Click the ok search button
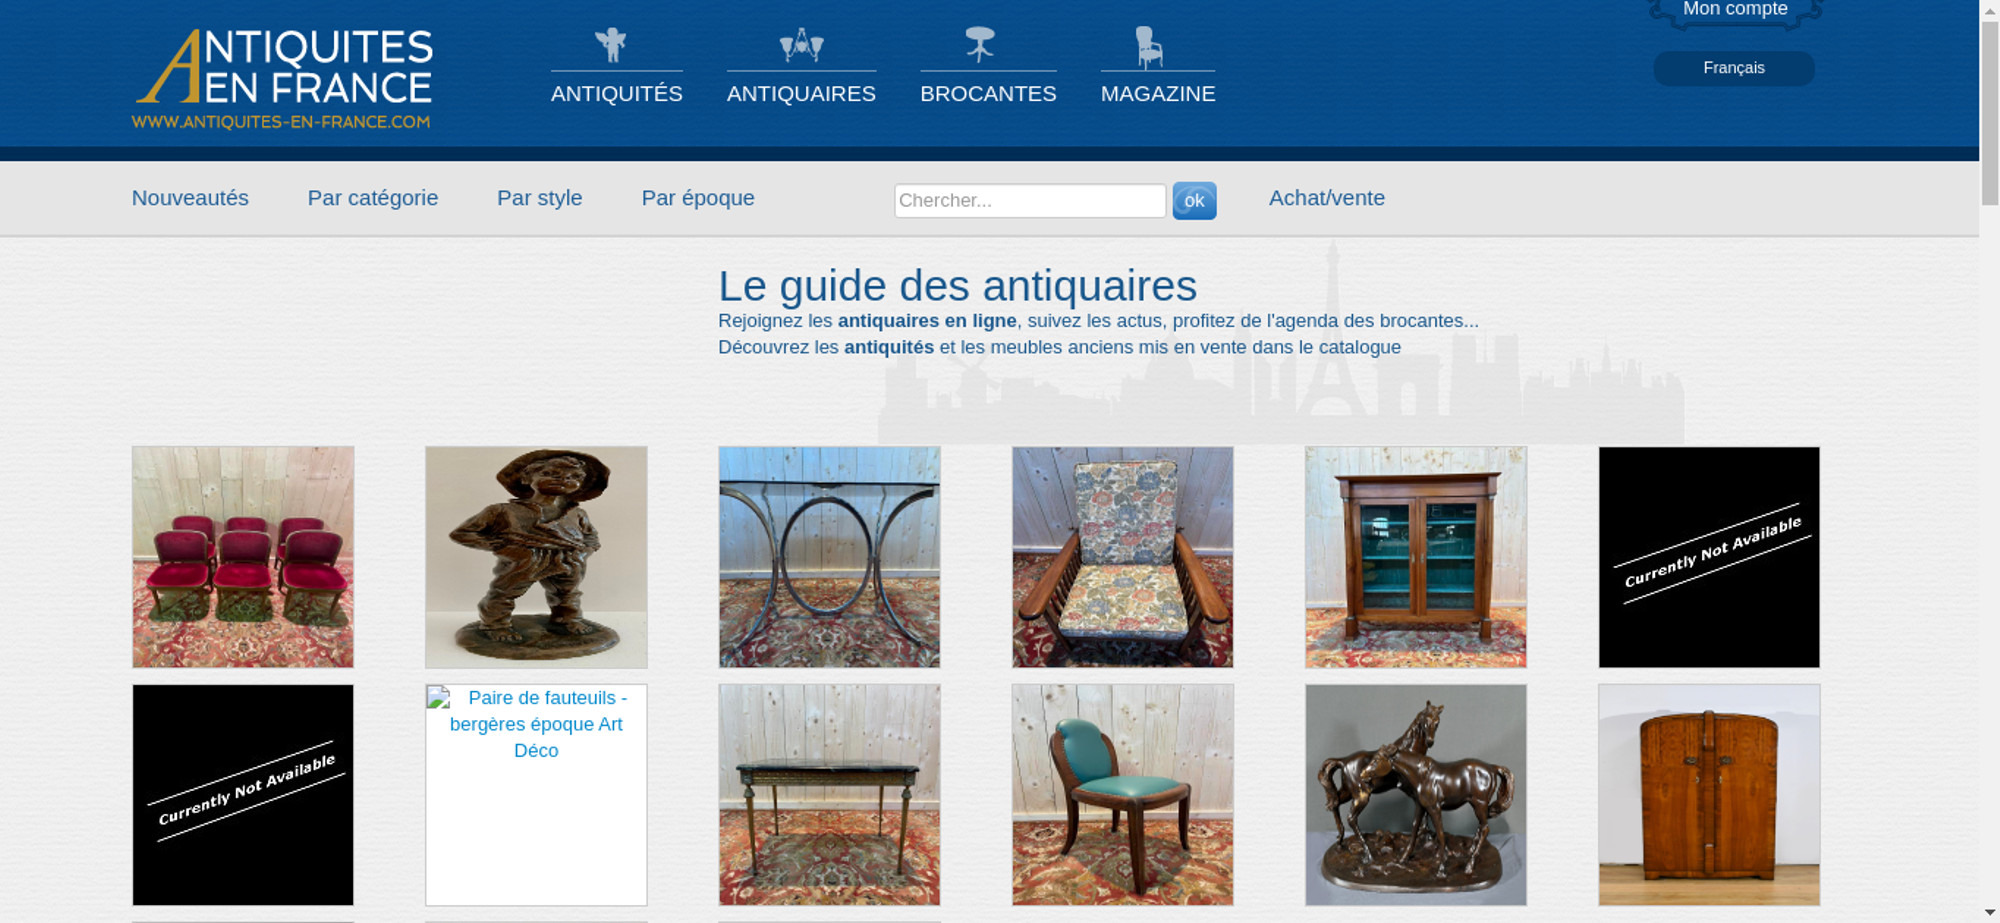The width and height of the screenshot is (2000, 923). click(x=1194, y=201)
